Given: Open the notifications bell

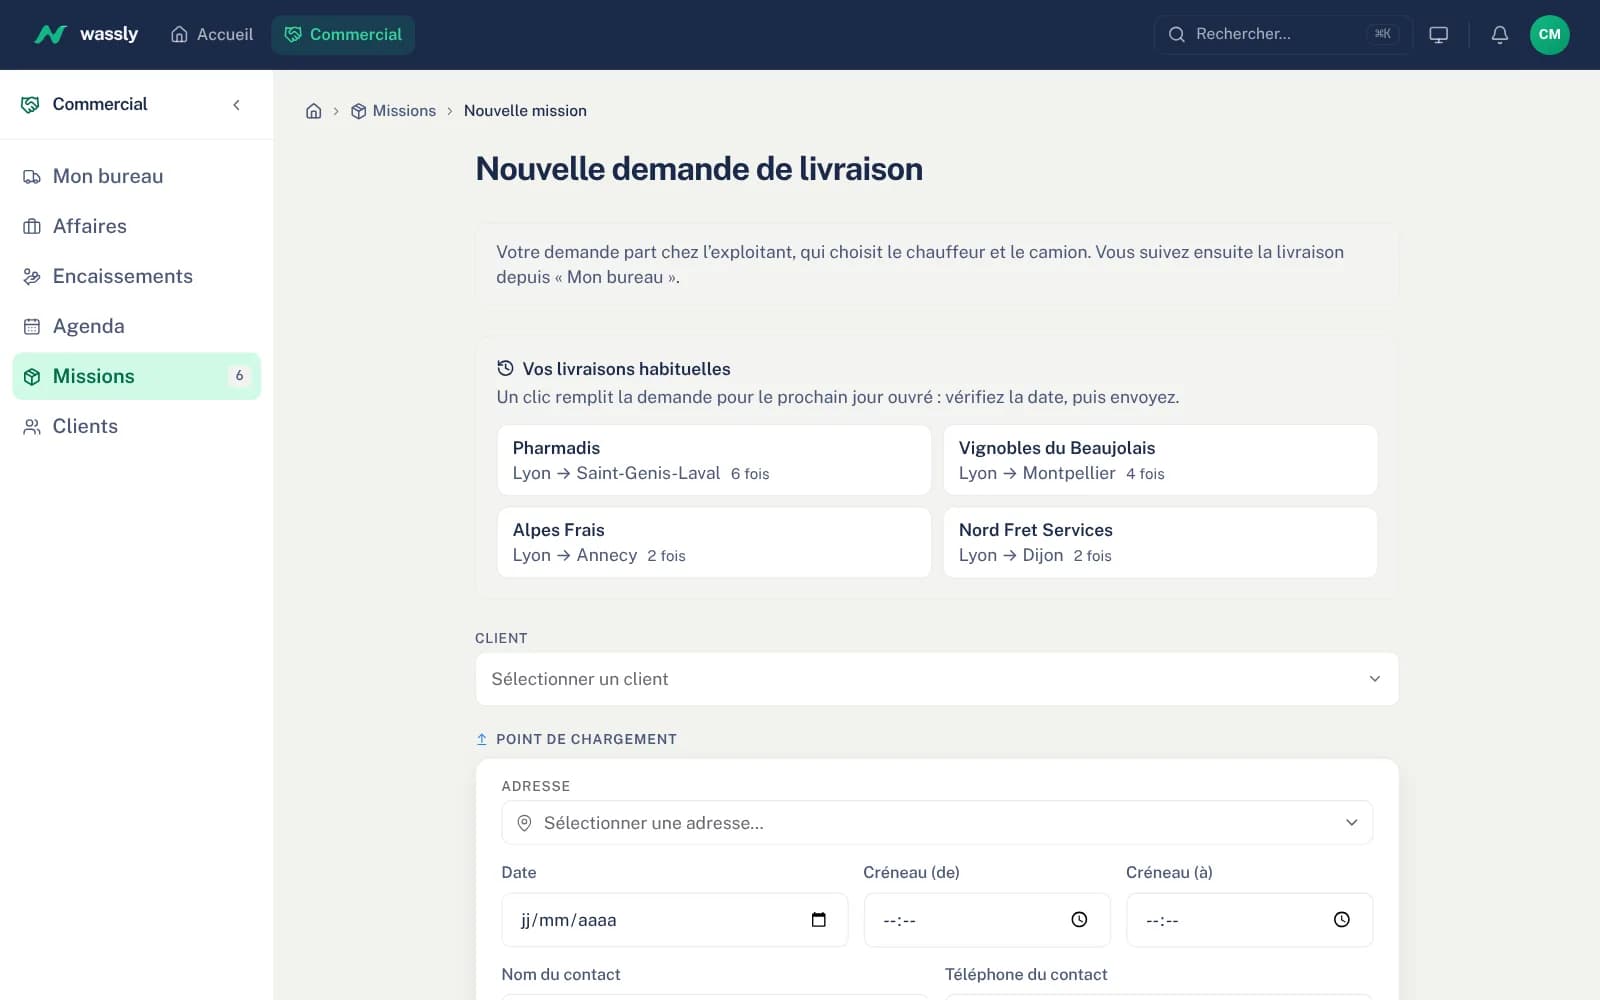Looking at the screenshot, I should [x=1499, y=35].
